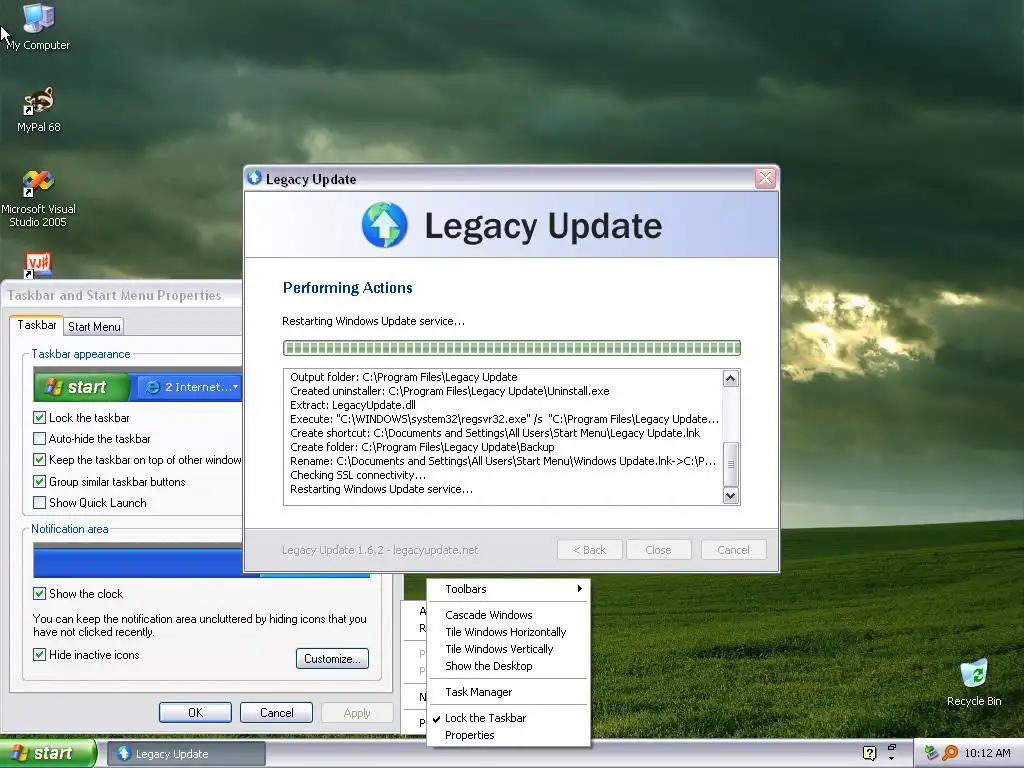Click the Start button on the taskbar
The width and height of the screenshot is (1024, 768).
click(x=48, y=753)
